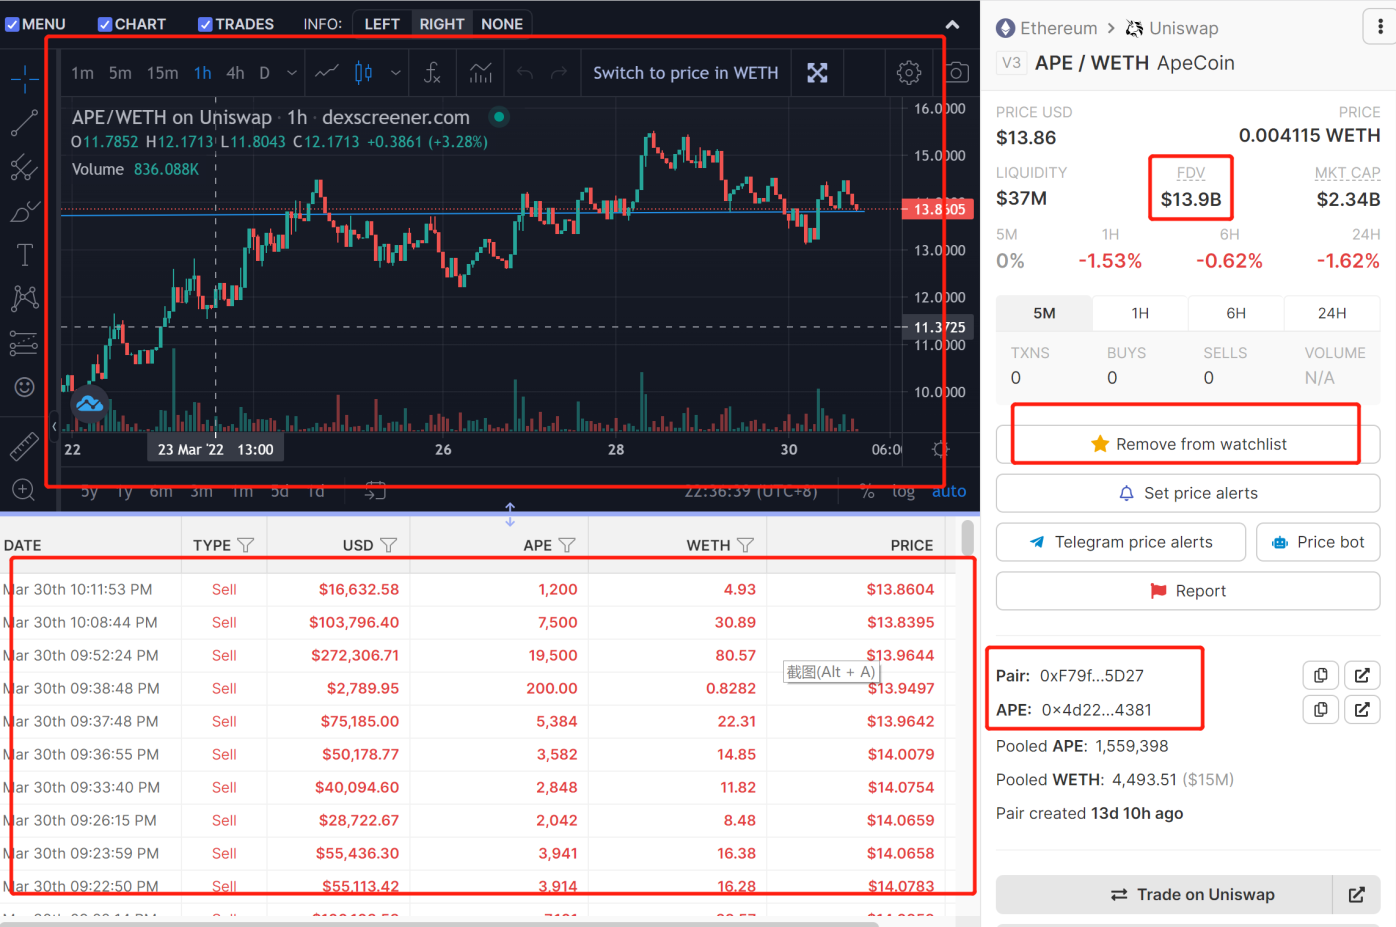The width and height of the screenshot is (1396, 927).
Task: Toggle fullscreen chart mode
Action: tap(817, 72)
